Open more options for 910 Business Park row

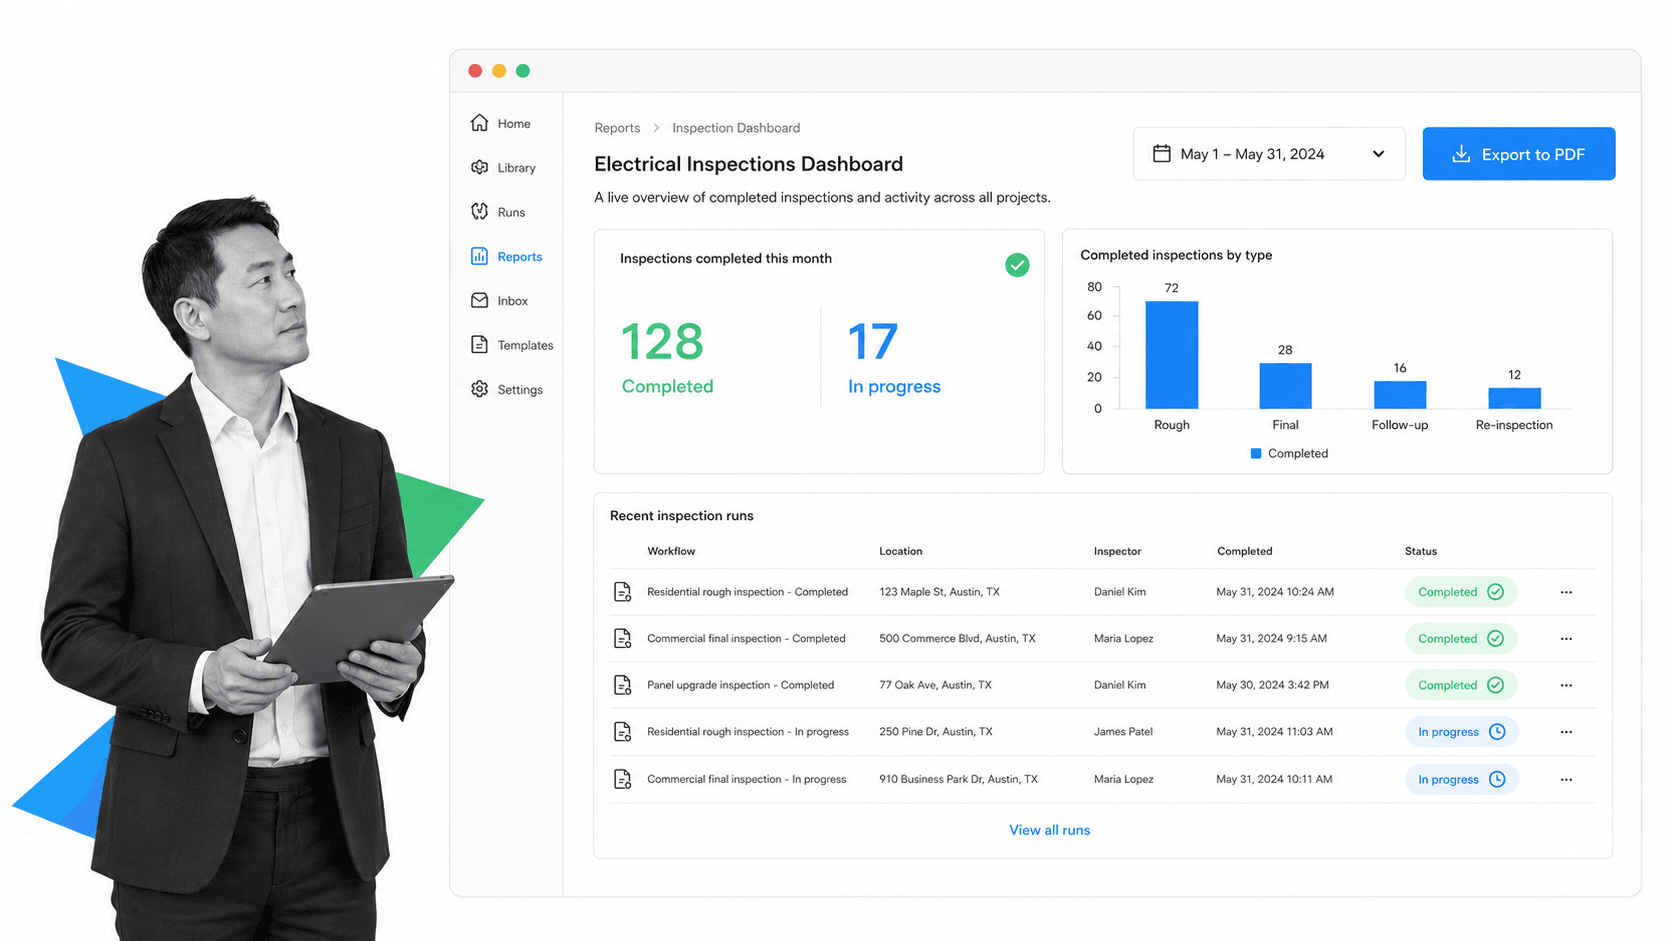click(x=1566, y=779)
